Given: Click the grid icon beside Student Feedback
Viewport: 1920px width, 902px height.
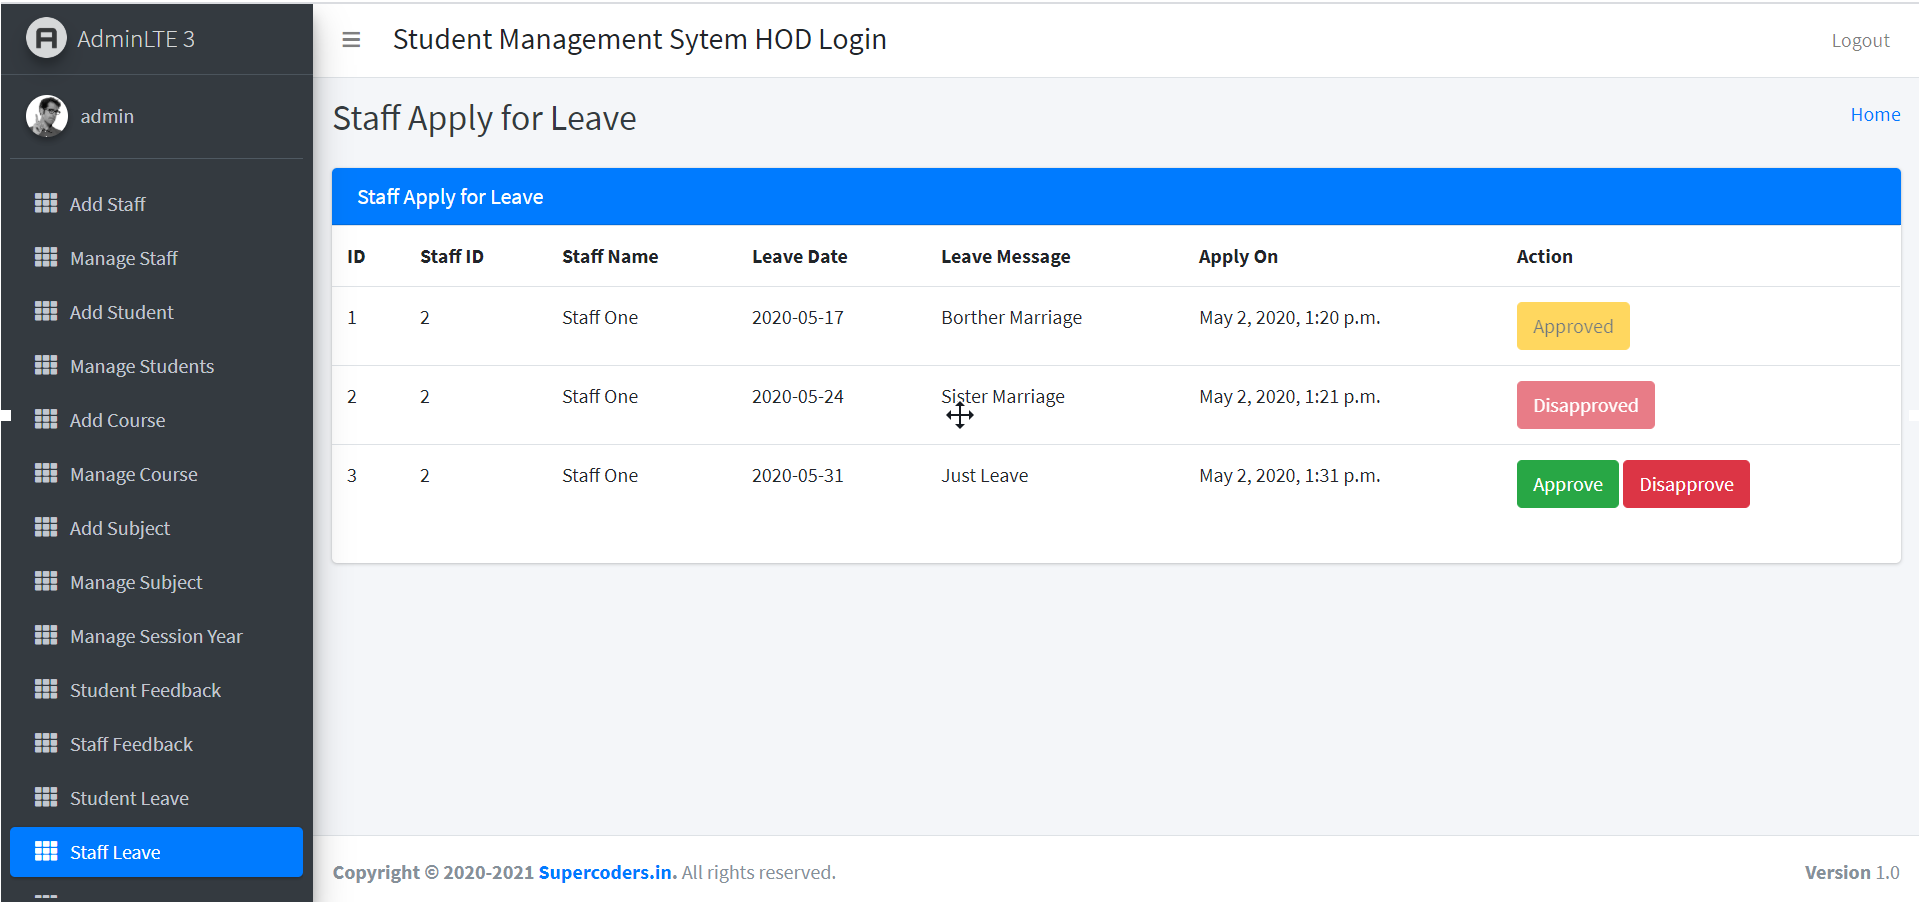Looking at the screenshot, I should coord(46,690).
